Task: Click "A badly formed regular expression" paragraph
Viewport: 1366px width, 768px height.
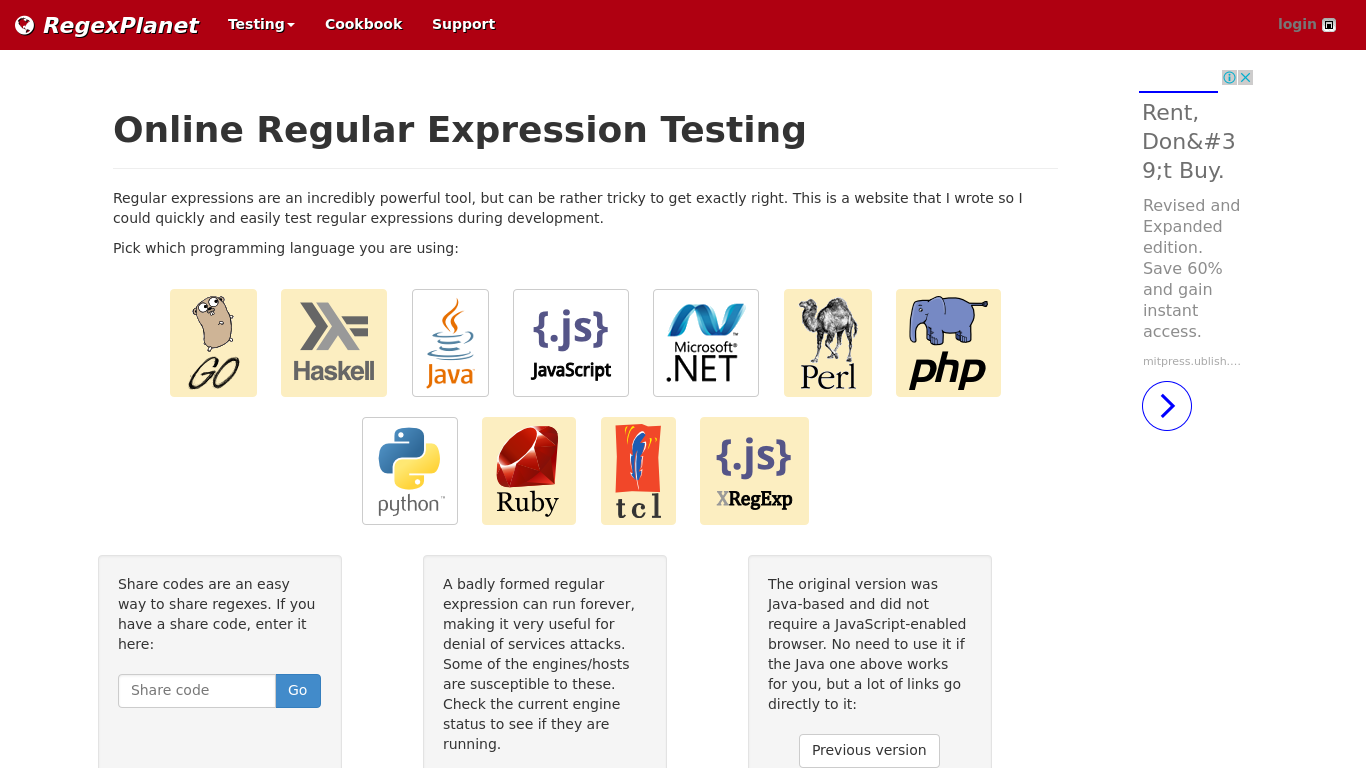Action: [x=539, y=664]
